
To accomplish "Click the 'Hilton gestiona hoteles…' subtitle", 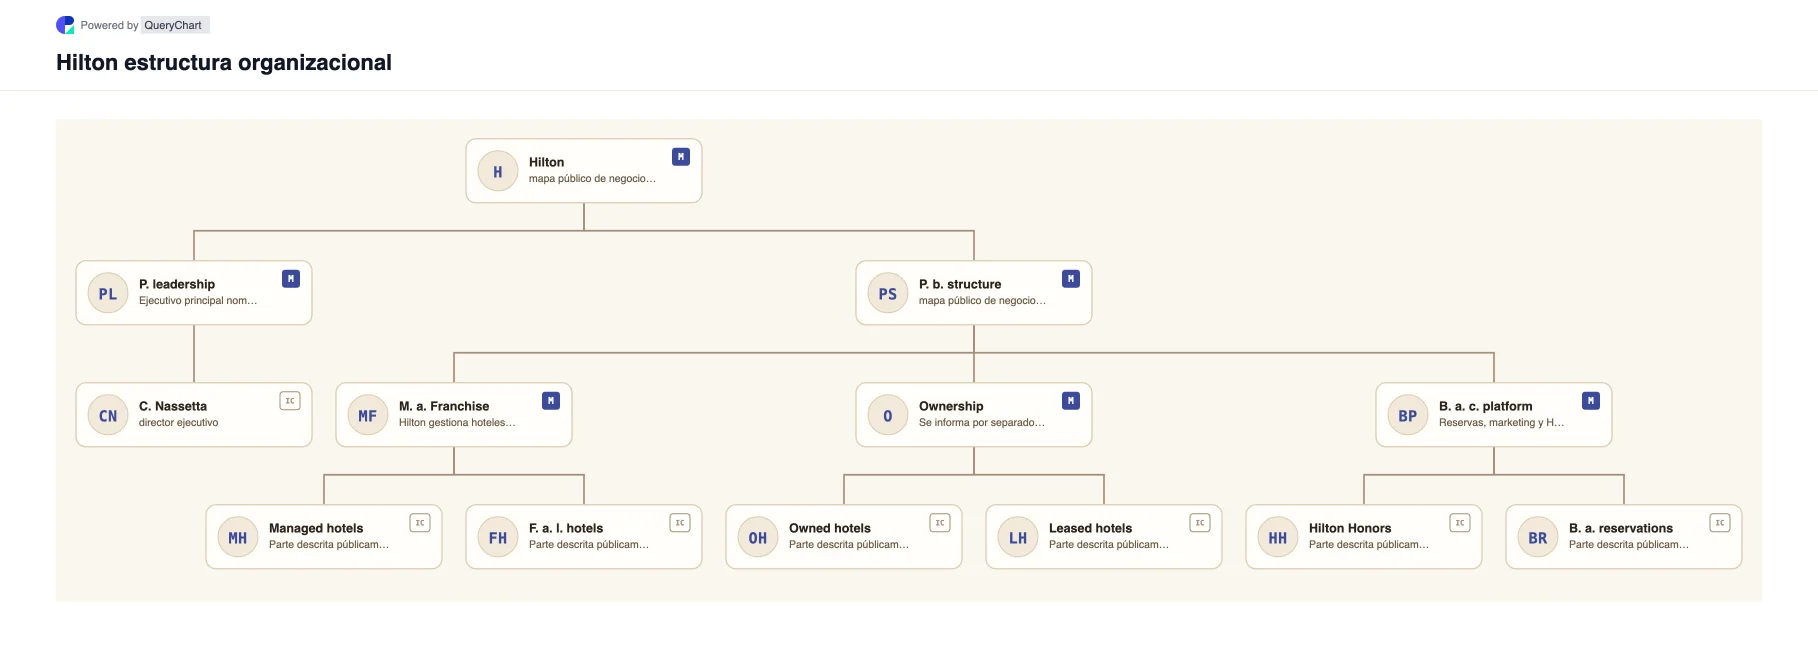I will click(x=457, y=423).
